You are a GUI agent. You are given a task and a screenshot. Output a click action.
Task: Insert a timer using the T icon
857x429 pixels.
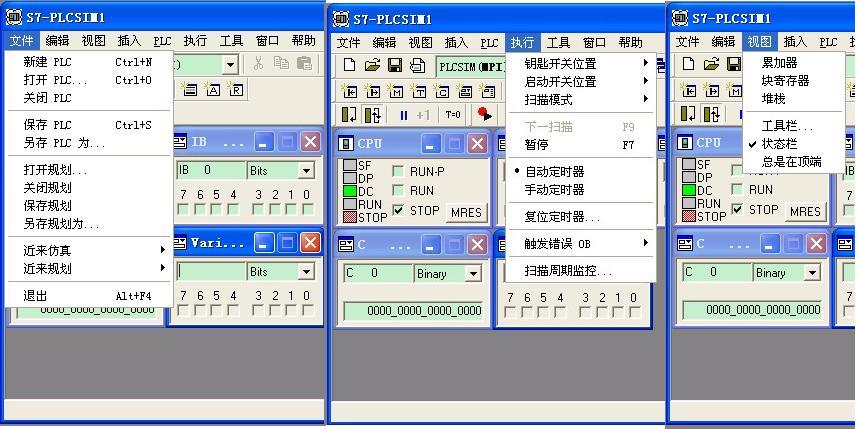tap(419, 91)
